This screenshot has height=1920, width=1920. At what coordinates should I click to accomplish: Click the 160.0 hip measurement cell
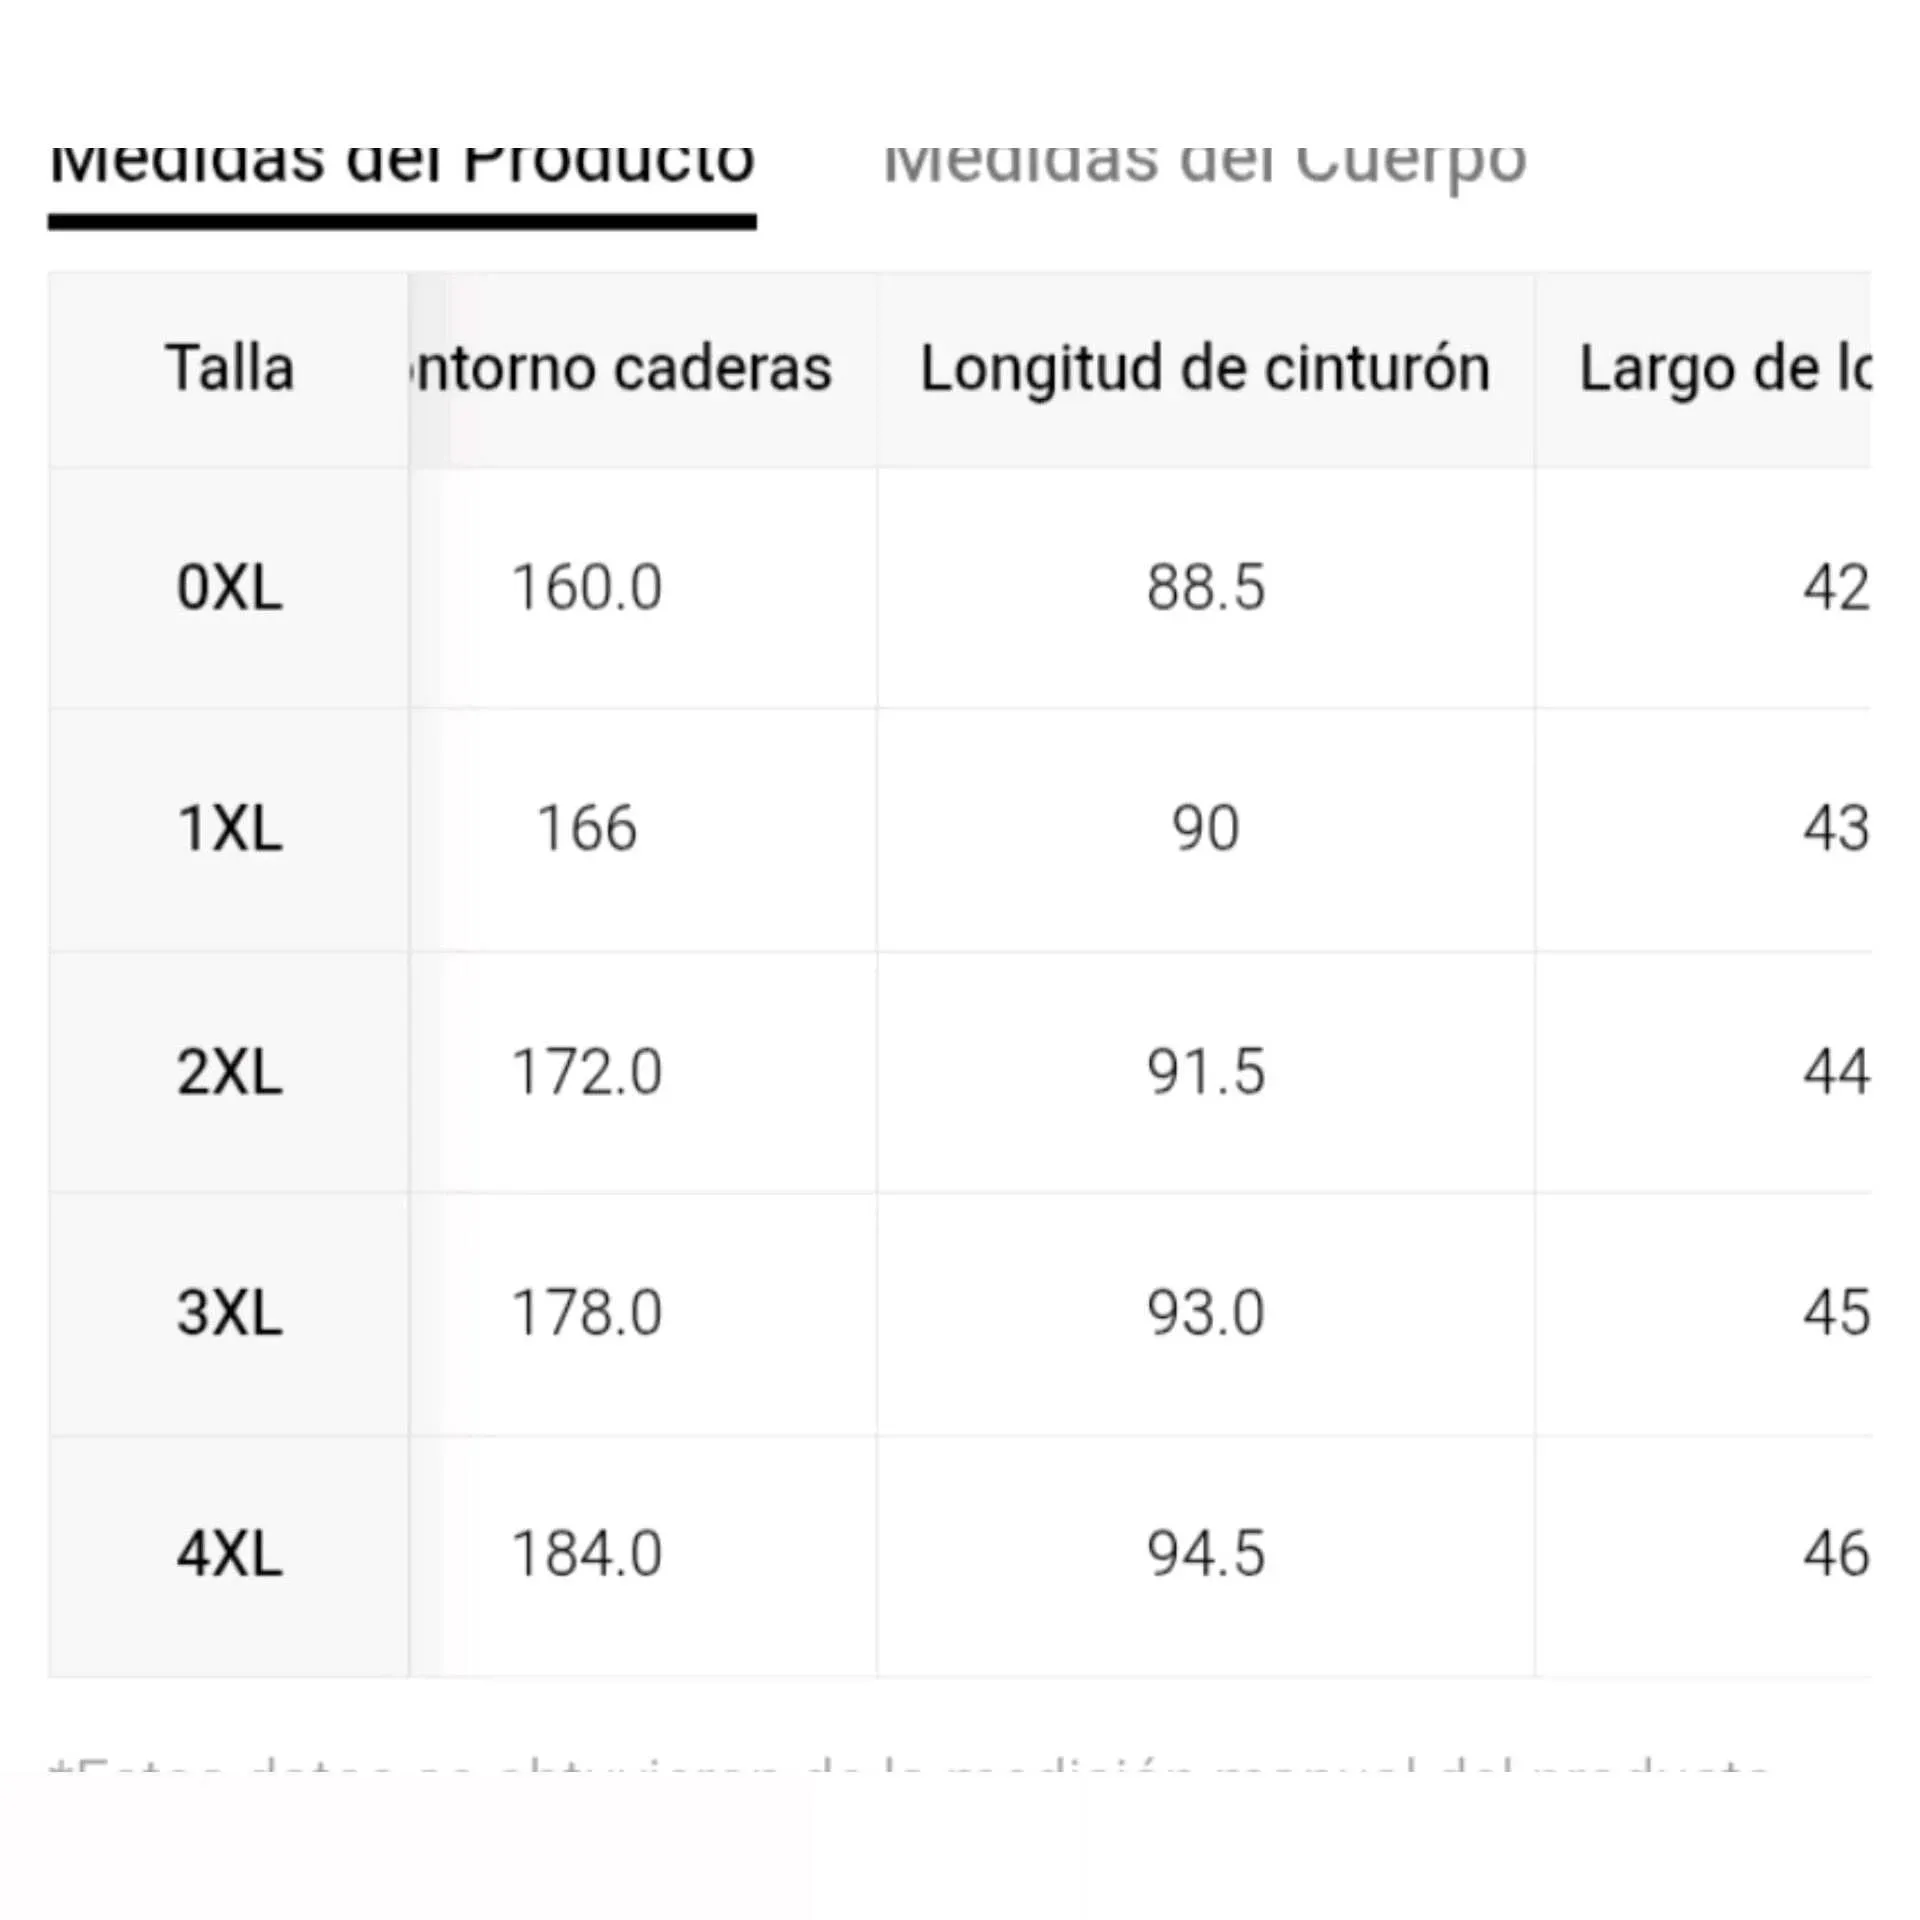[586, 587]
